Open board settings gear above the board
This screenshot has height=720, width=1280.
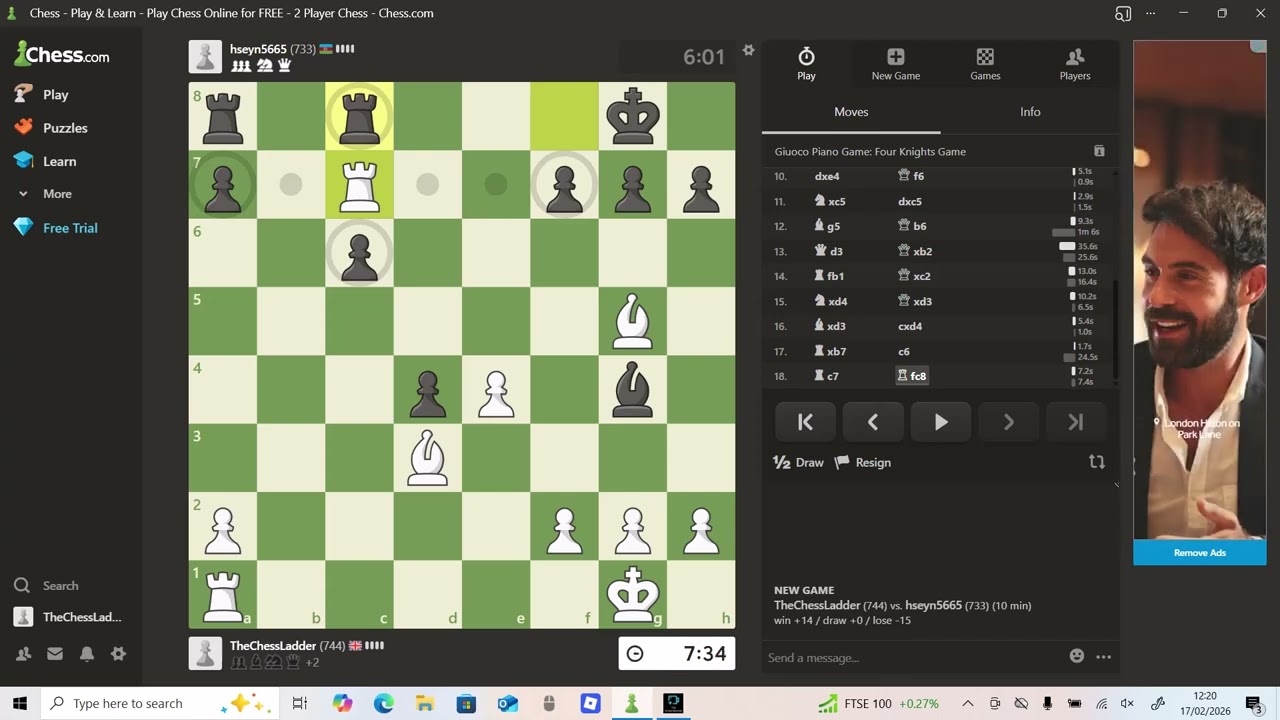tap(748, 50)
